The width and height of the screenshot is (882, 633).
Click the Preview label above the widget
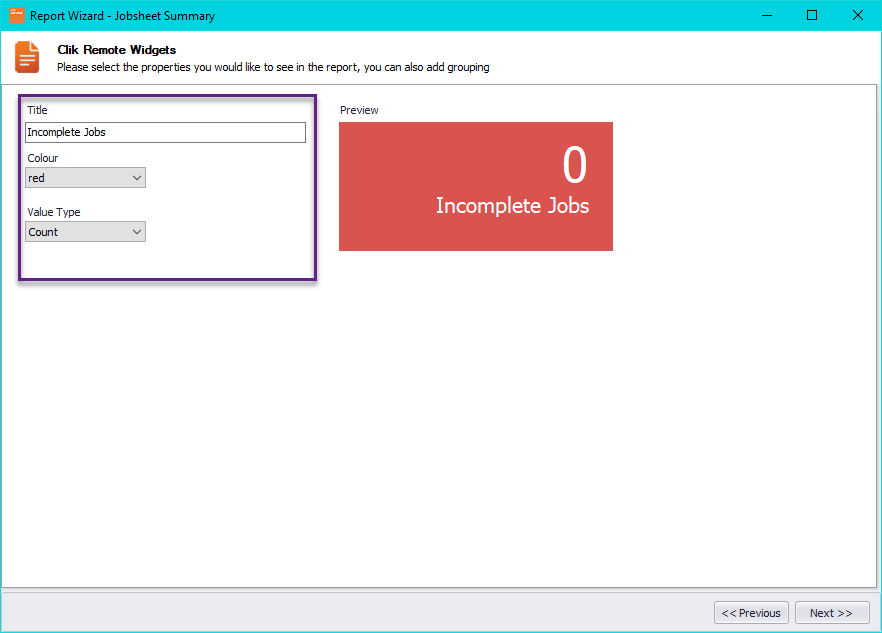click(359, 110)
